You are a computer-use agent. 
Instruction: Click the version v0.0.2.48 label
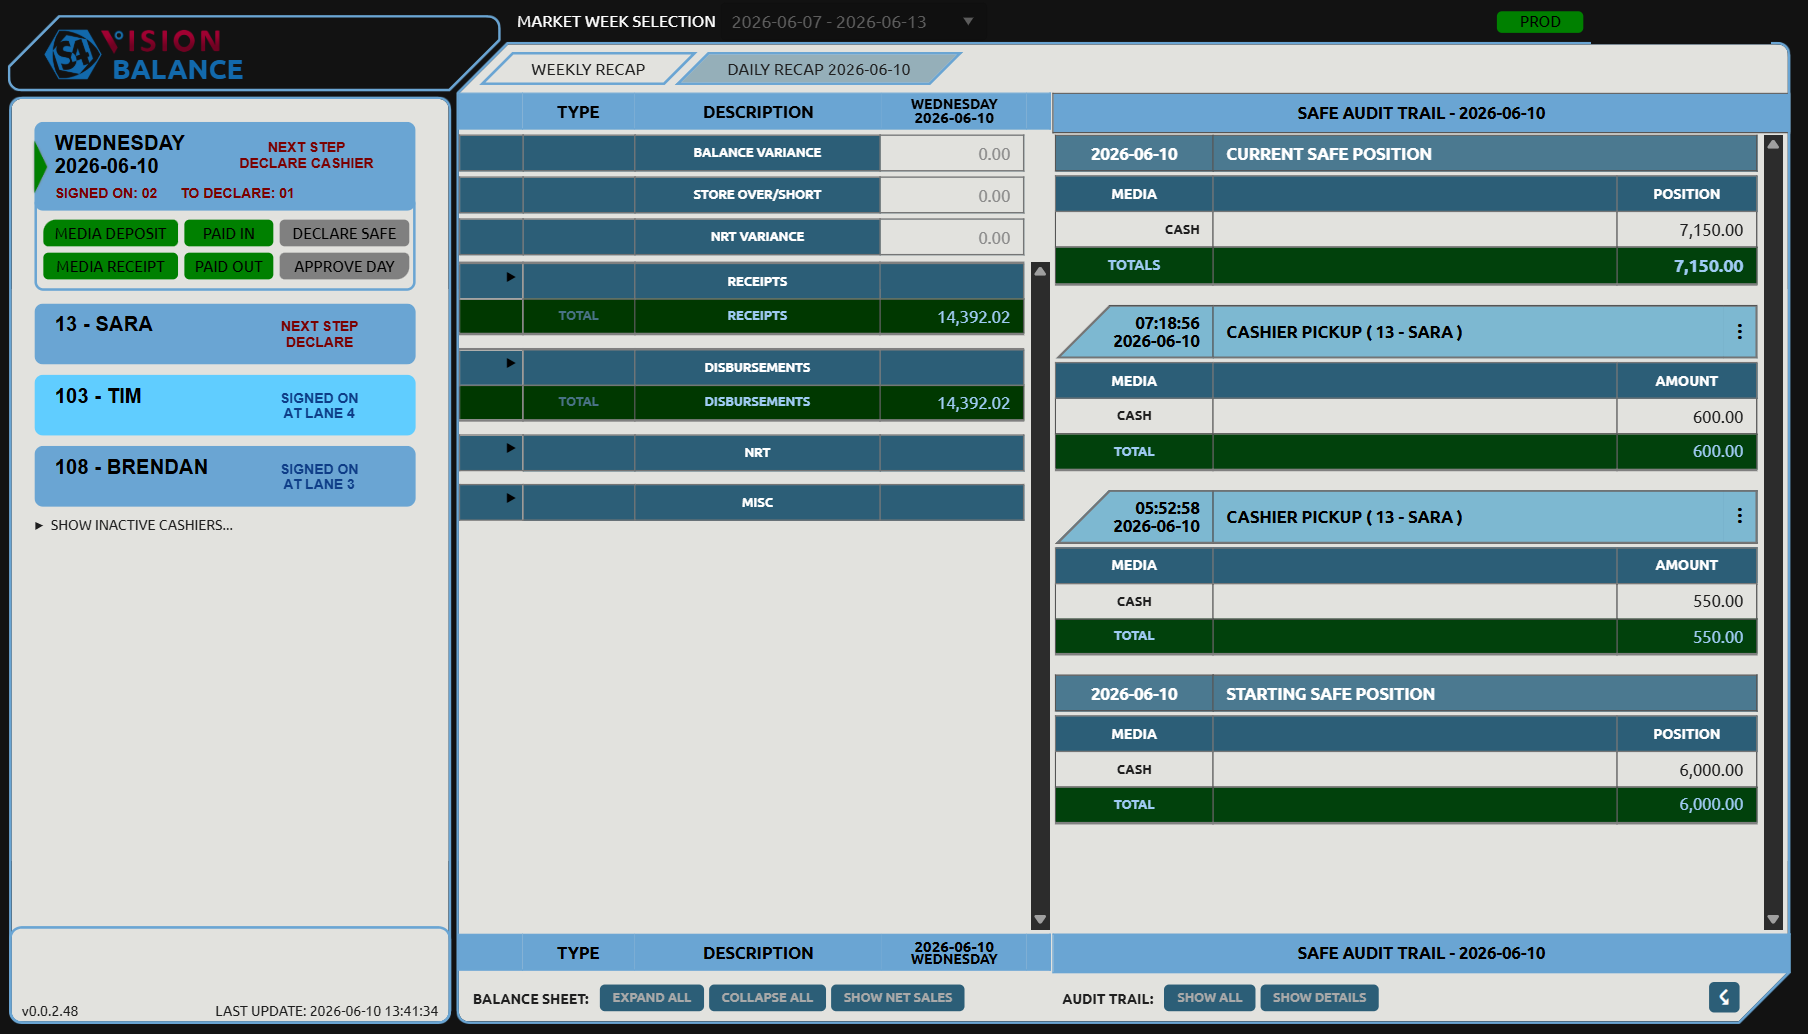pos(50,1011)
